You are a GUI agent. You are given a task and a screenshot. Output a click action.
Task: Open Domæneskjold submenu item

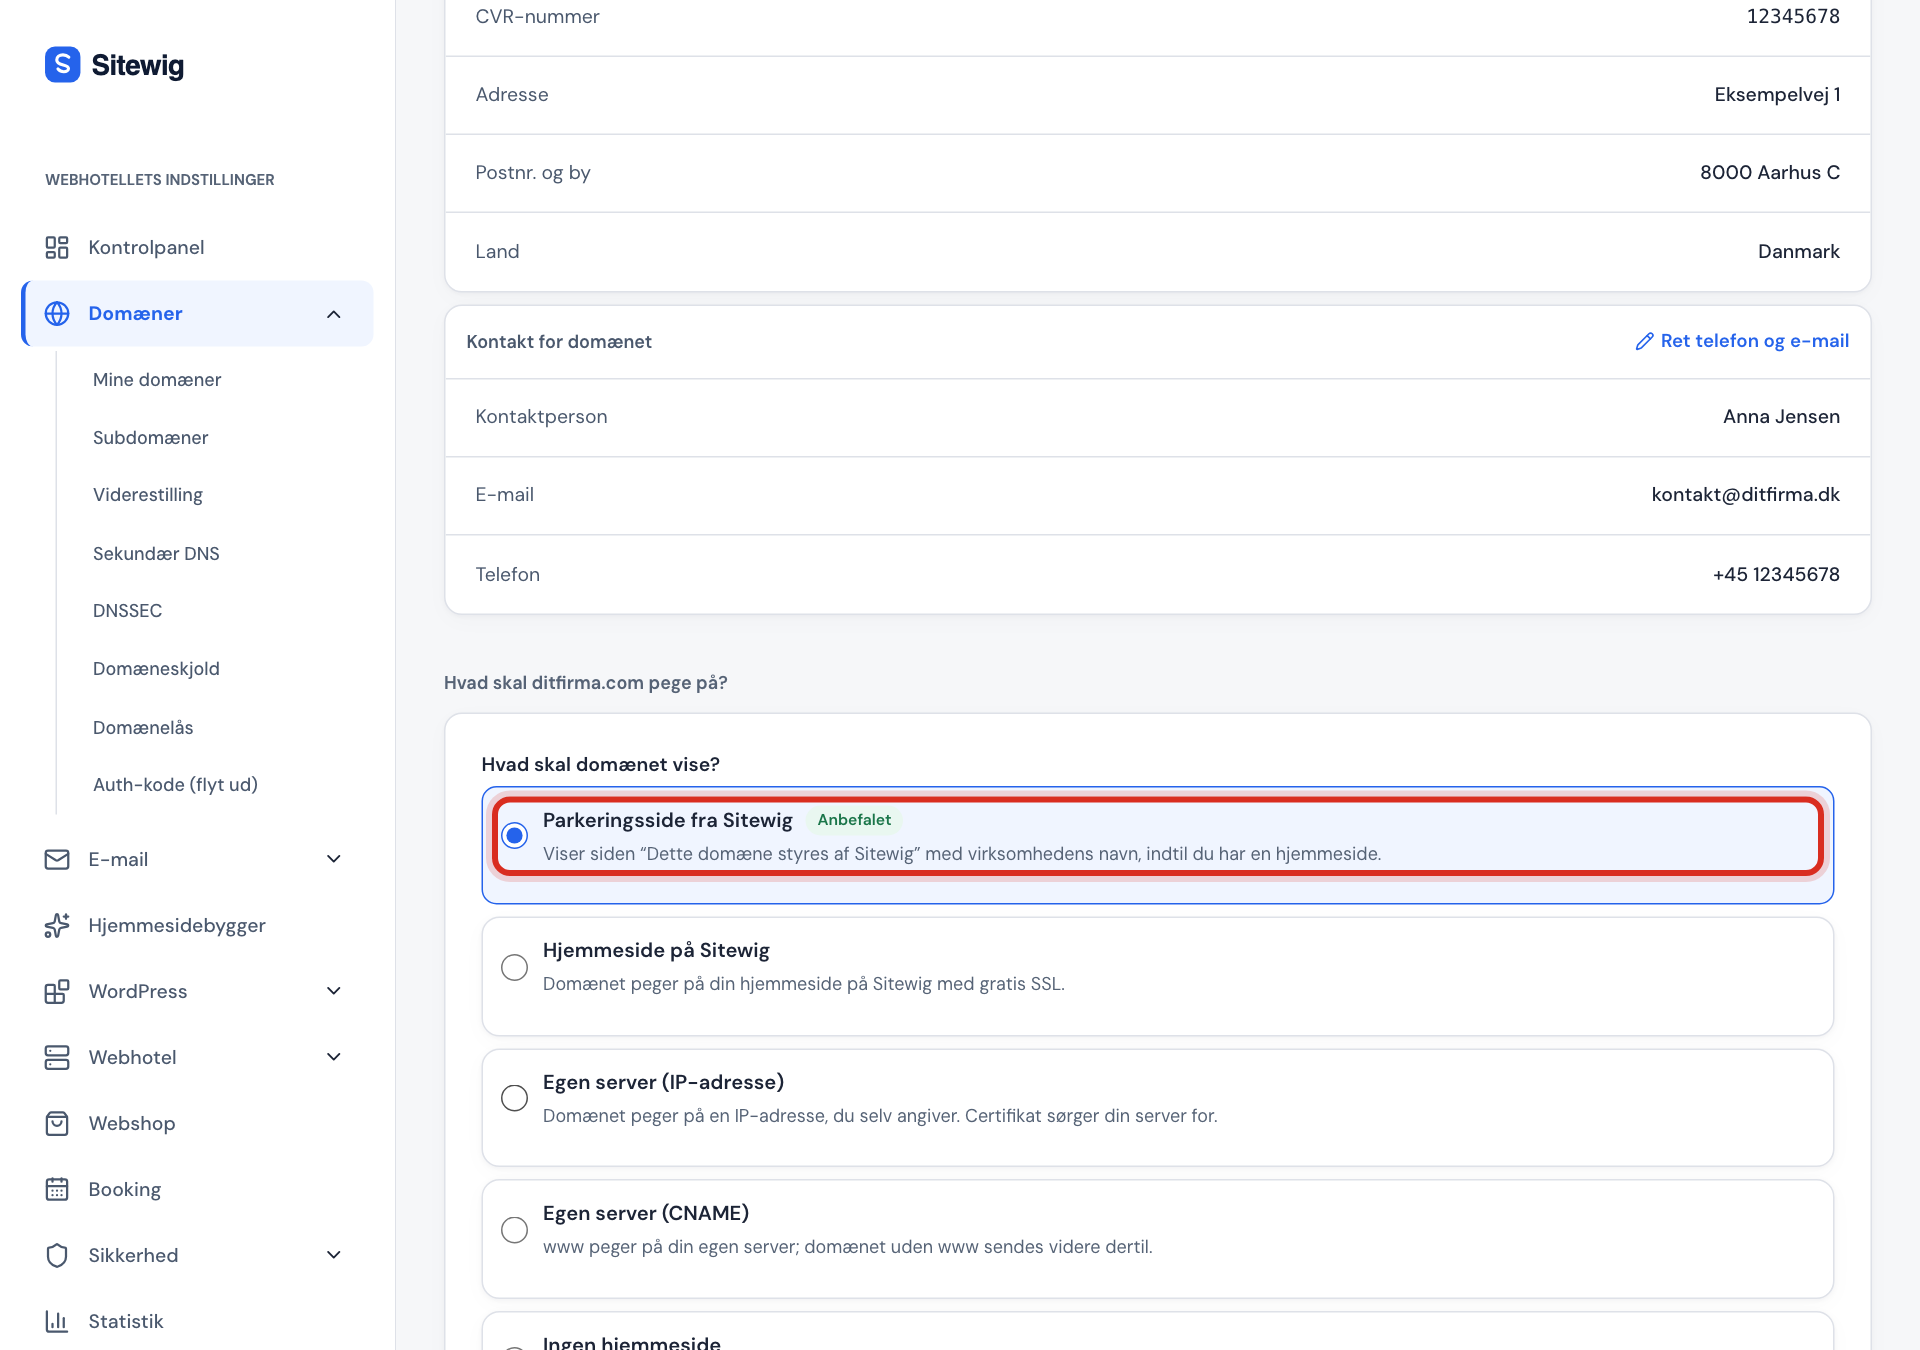pyautogui.click(x=156, y=669)
